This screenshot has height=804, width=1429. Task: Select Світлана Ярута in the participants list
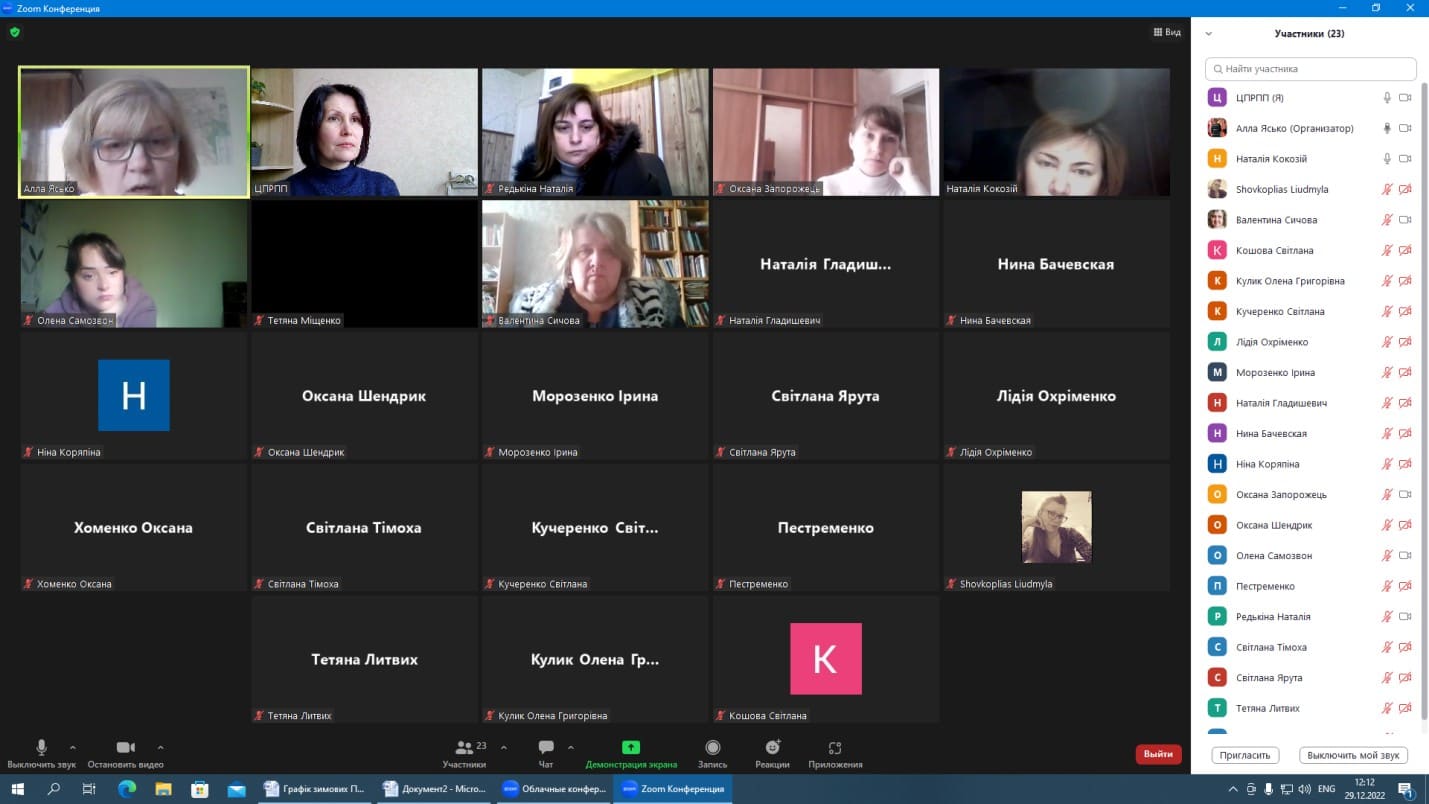[x=1310, y=677]
